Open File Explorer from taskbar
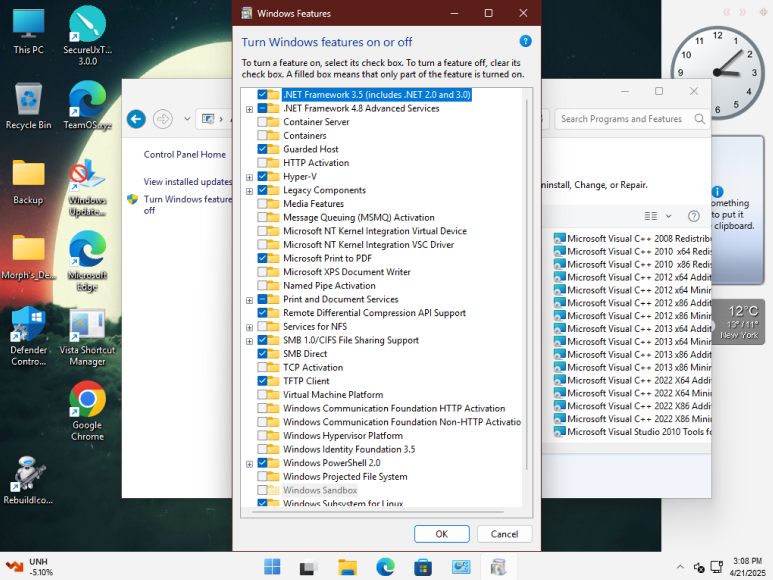The width and height of the screenshot is (773, 580). click(x=347, y=567)
